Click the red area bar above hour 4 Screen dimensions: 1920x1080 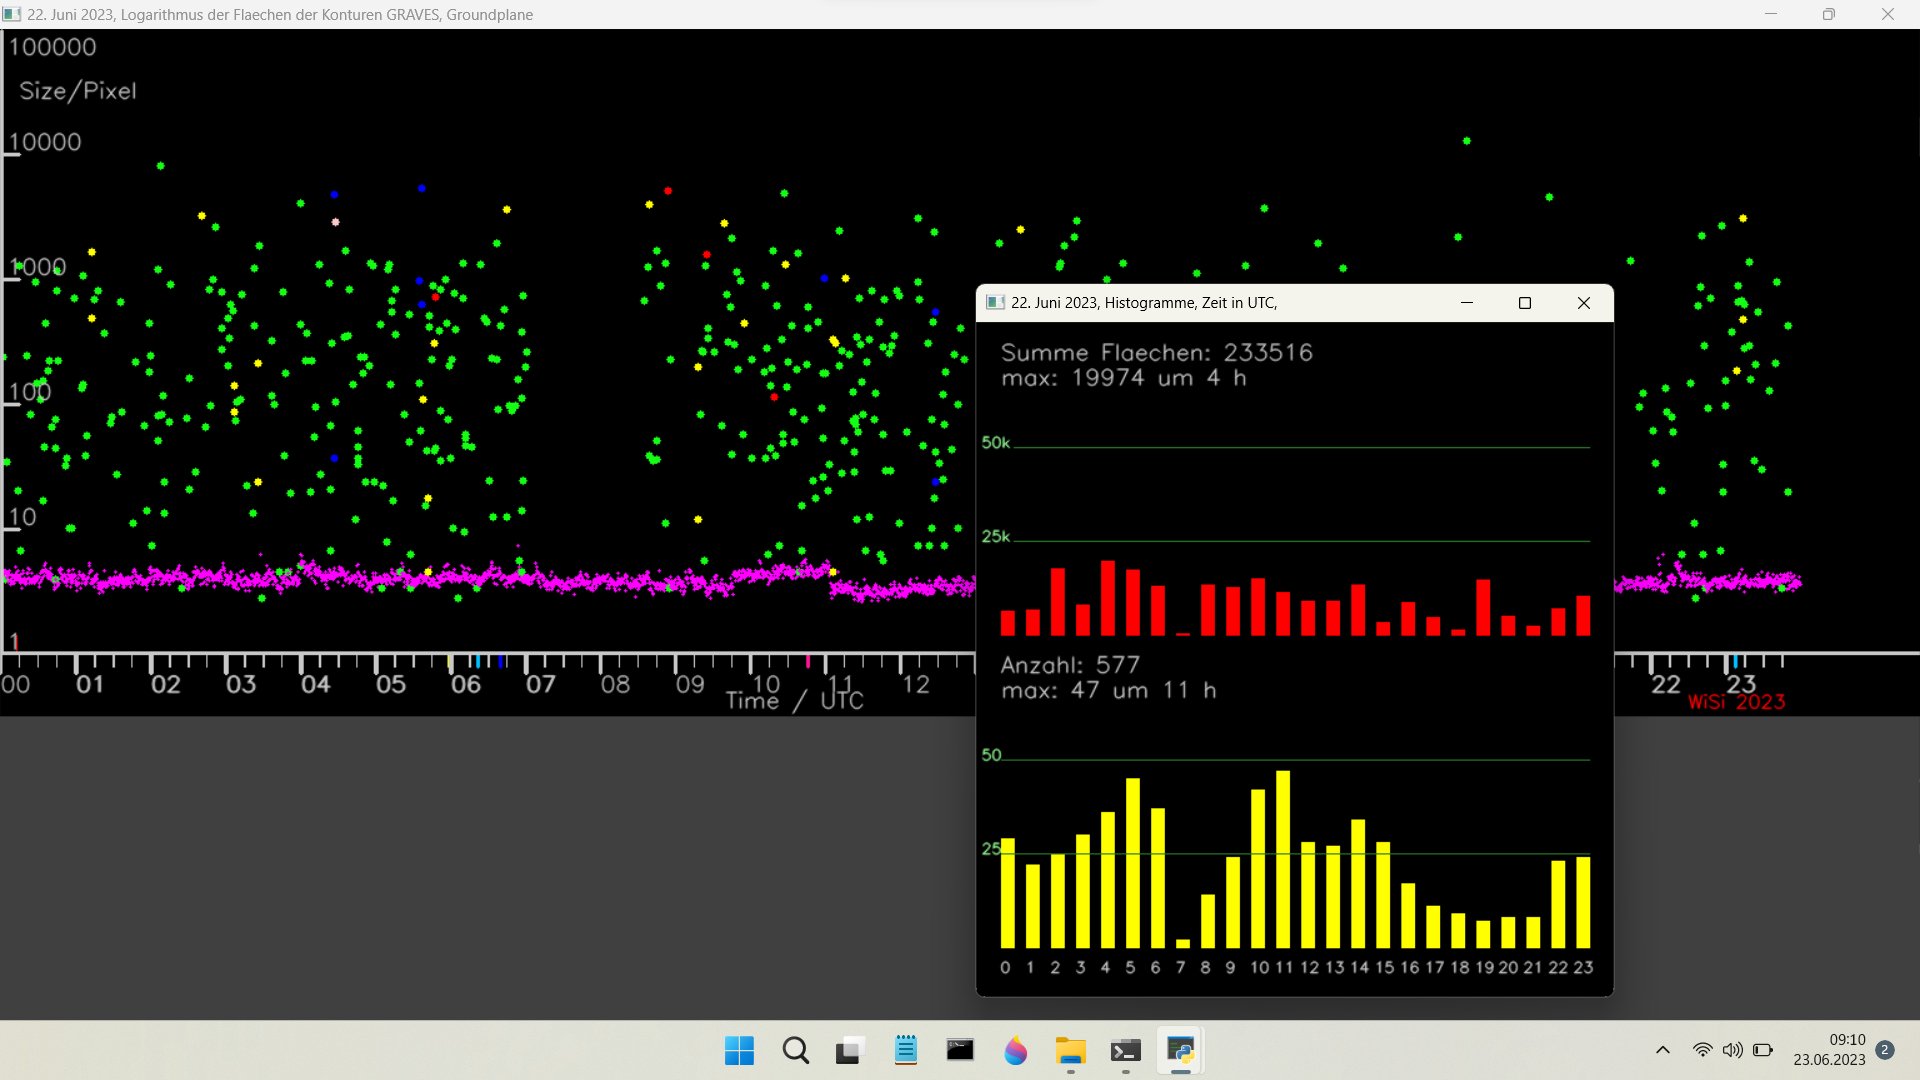[1108, 598]
